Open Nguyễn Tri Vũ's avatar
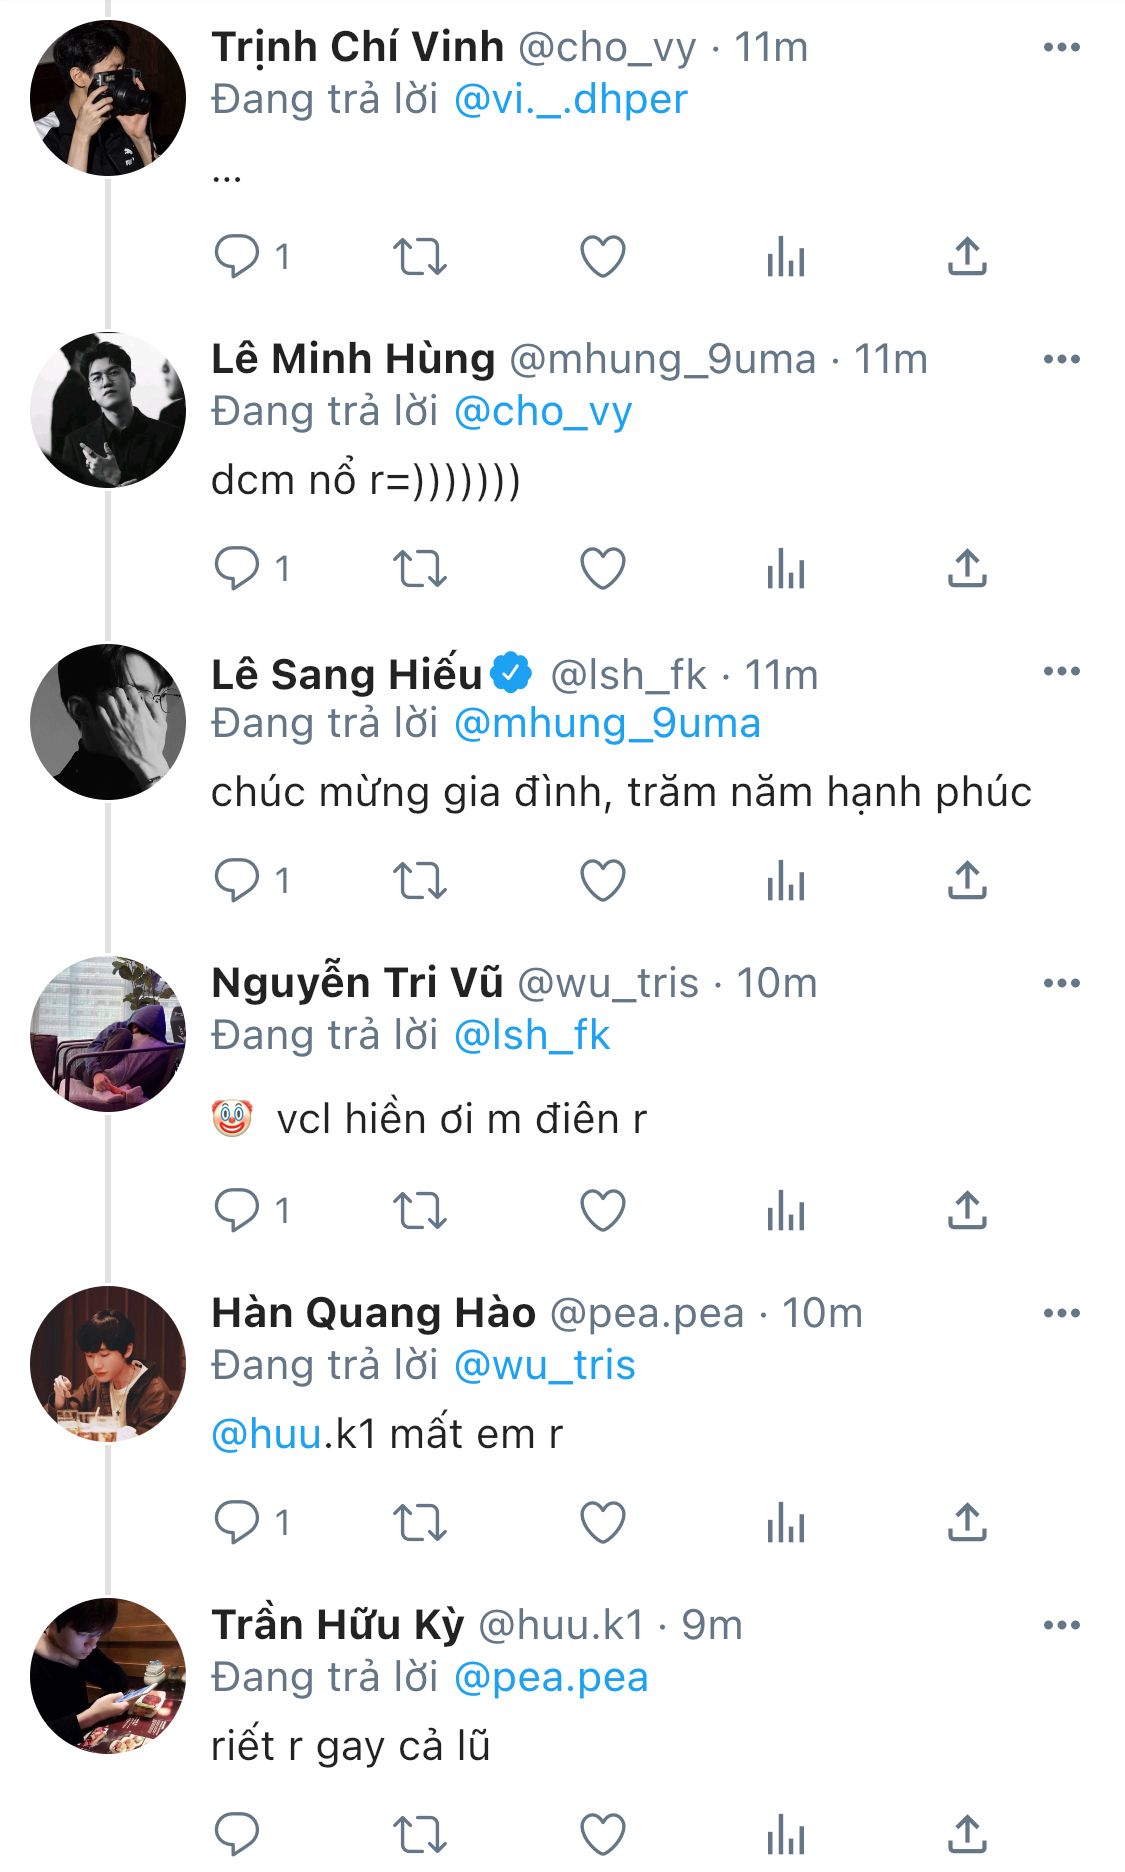The width and height of the screenshot is (1125, 1872). [x=108, y=1034]
